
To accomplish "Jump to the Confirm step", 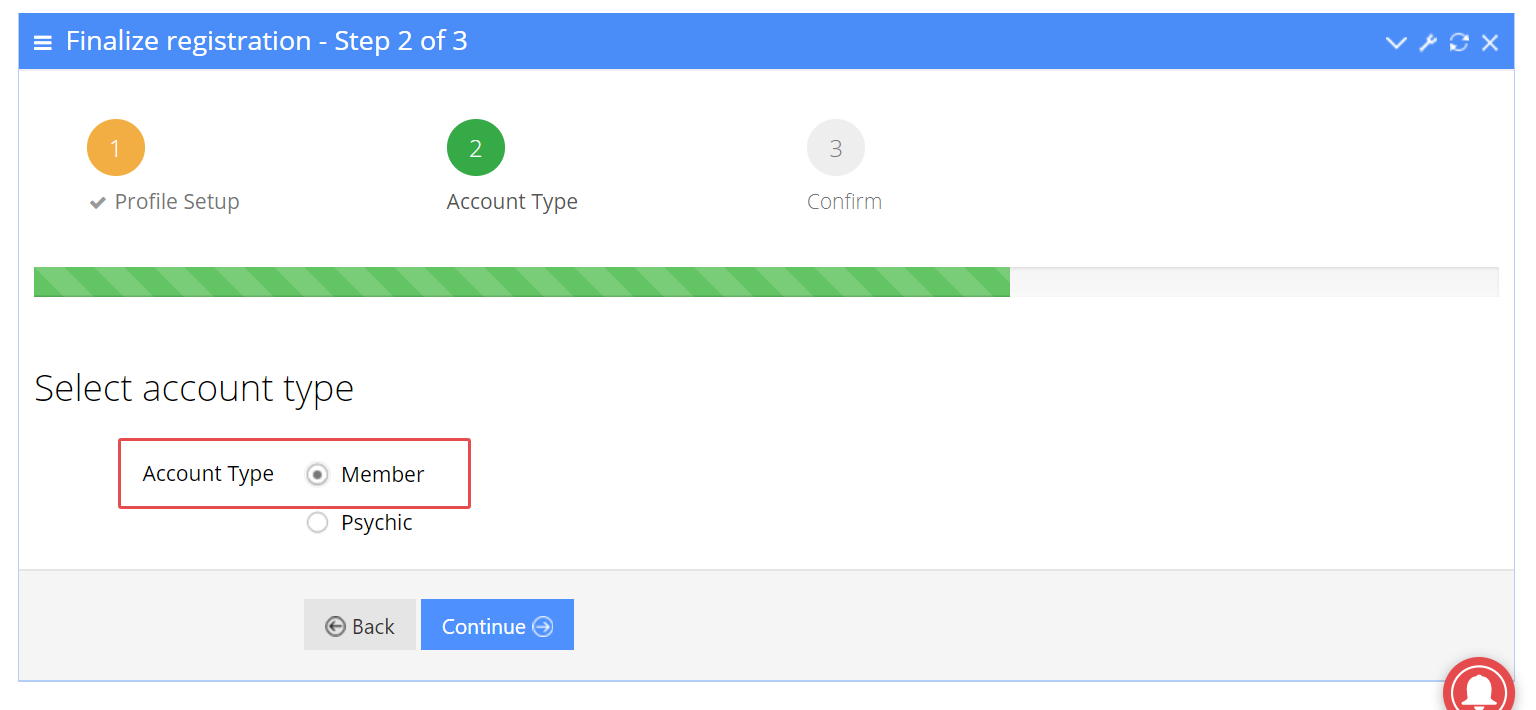I will tap(844, 202).
